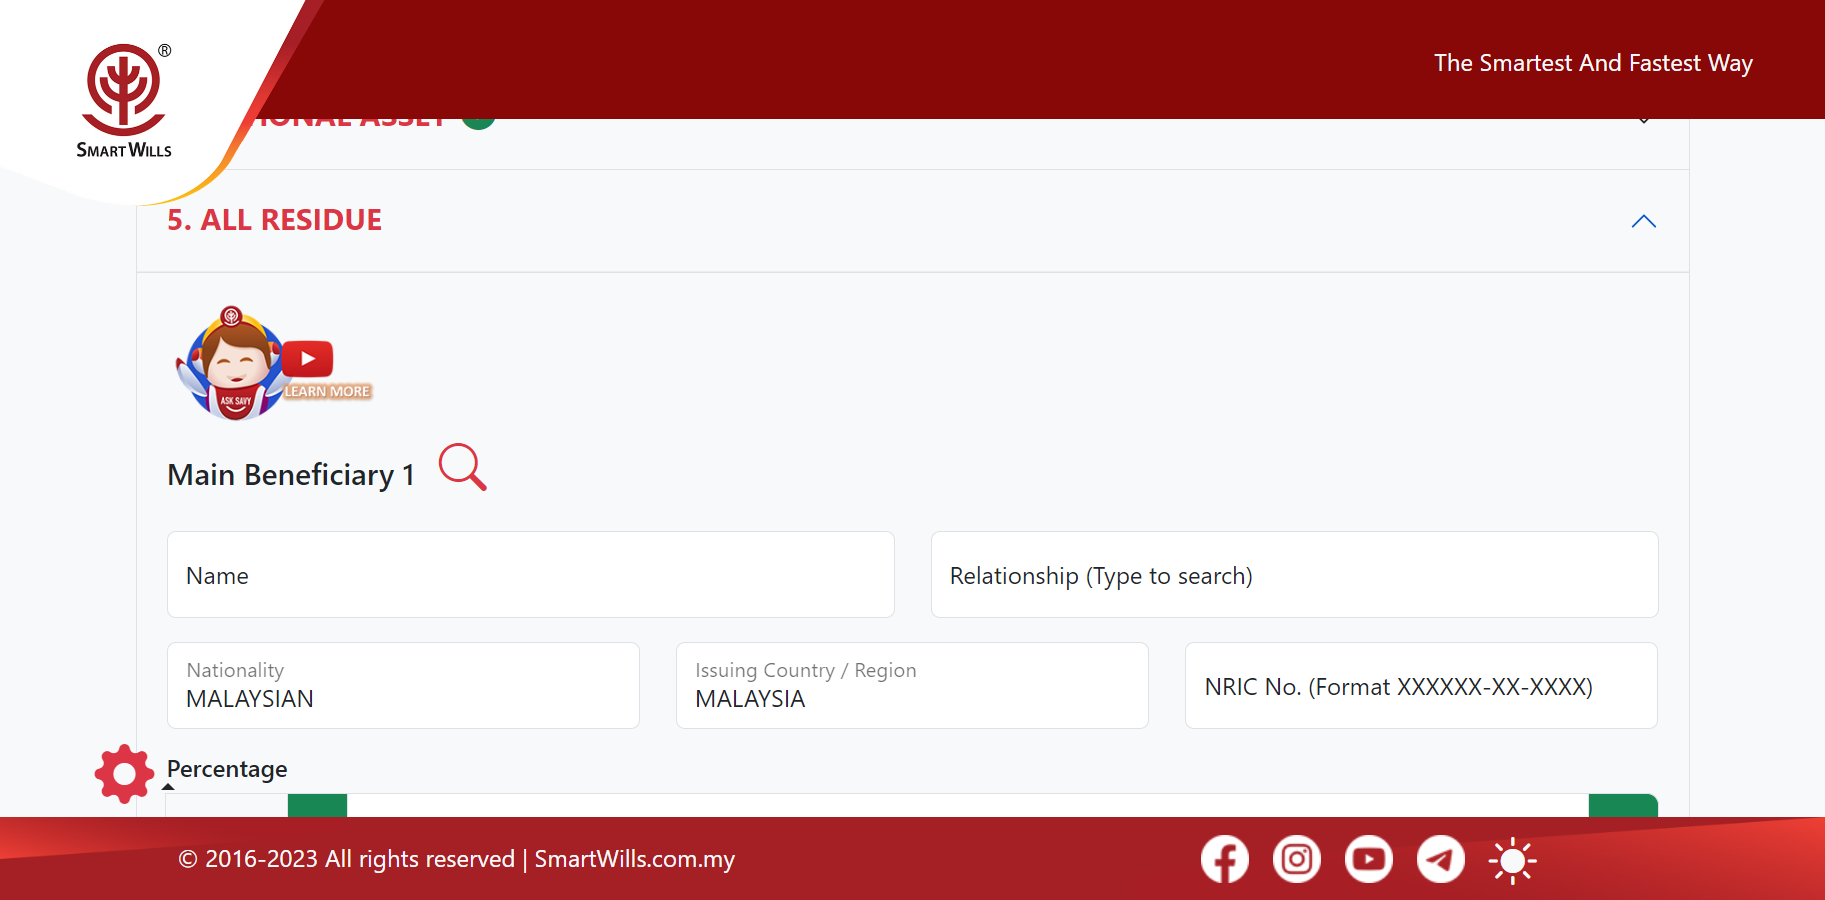The image size is (1825, 900).
Task: Click the Relationship type-to-search combo box
Action: (x=1294, y=575)
